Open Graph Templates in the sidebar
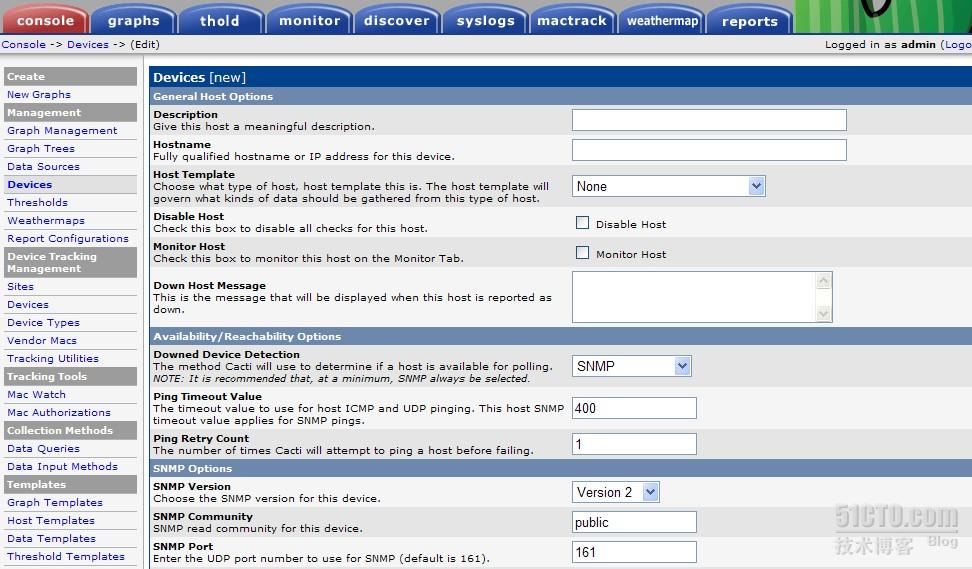The height and width of the screenshot is (569, 972). [x=55, y=502]
